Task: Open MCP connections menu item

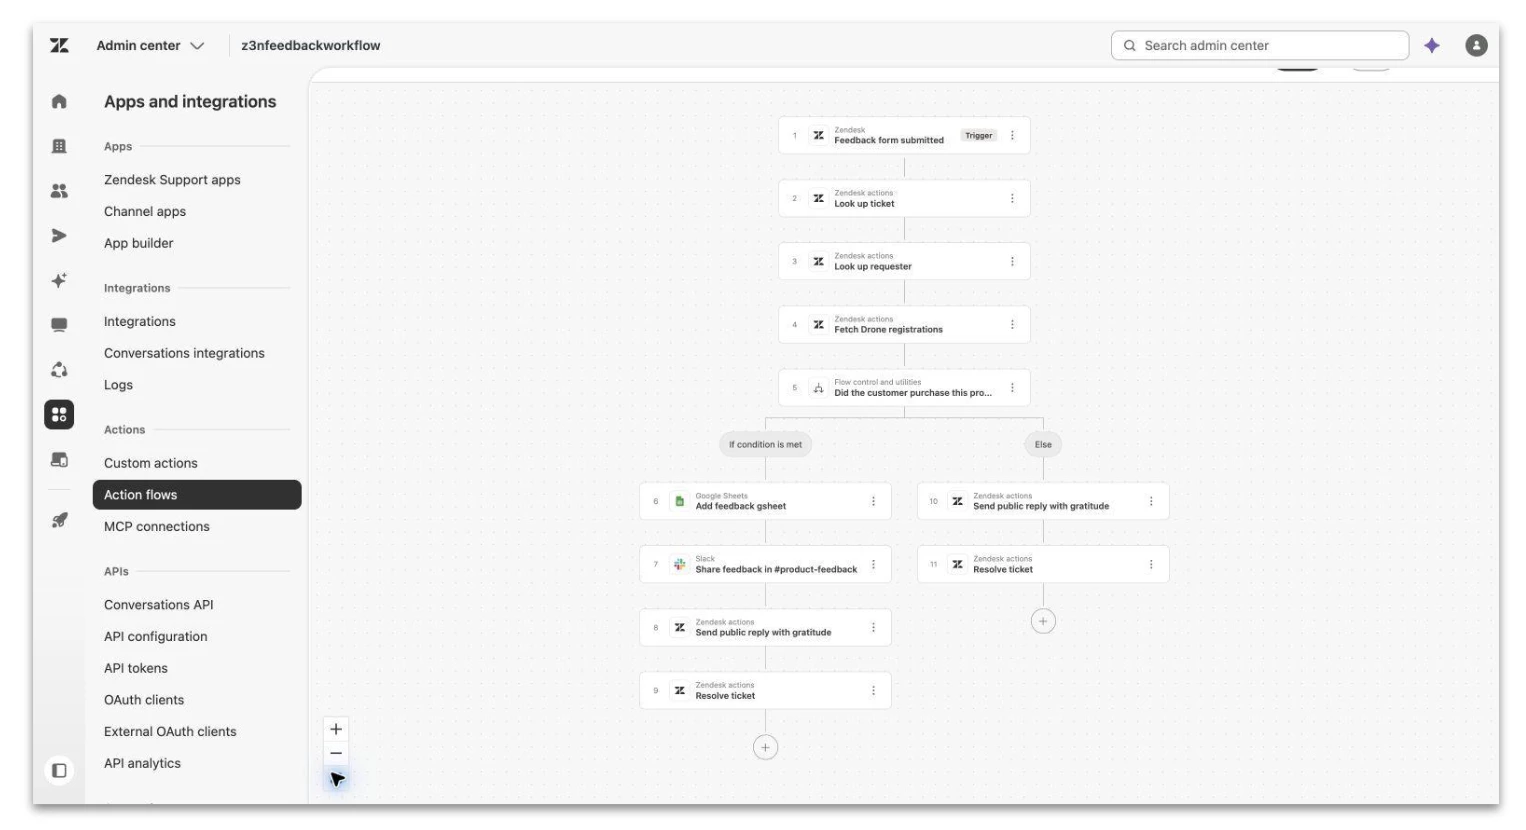Action: tap(157, 526)
